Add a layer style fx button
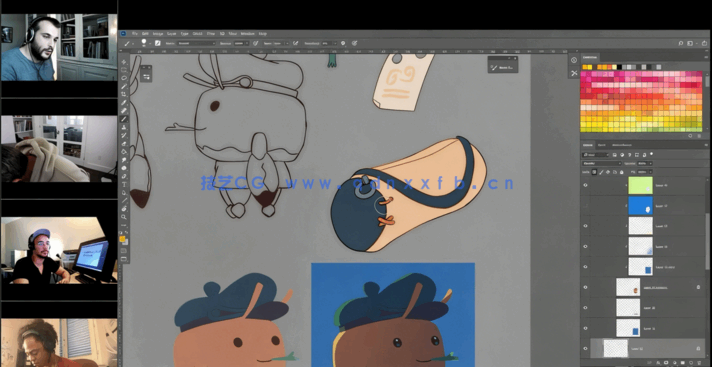The width and height of the screenshot is (712, 367). [657, 362]
